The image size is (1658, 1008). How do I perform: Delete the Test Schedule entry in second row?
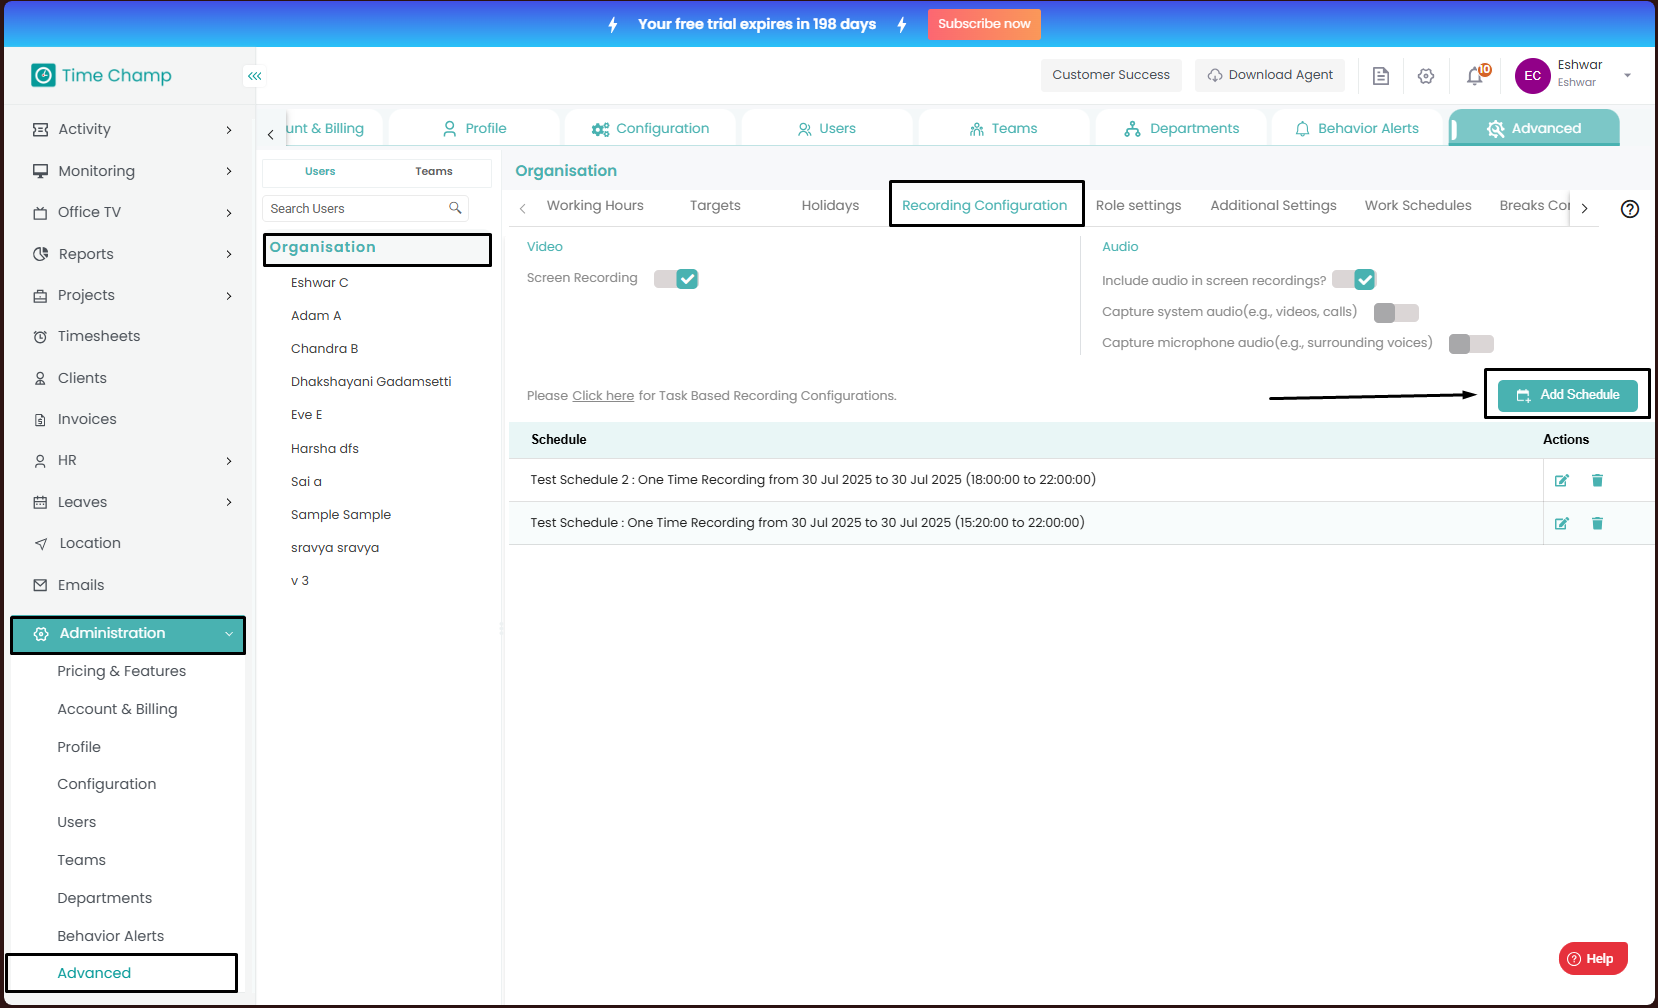coord(1597,524)
